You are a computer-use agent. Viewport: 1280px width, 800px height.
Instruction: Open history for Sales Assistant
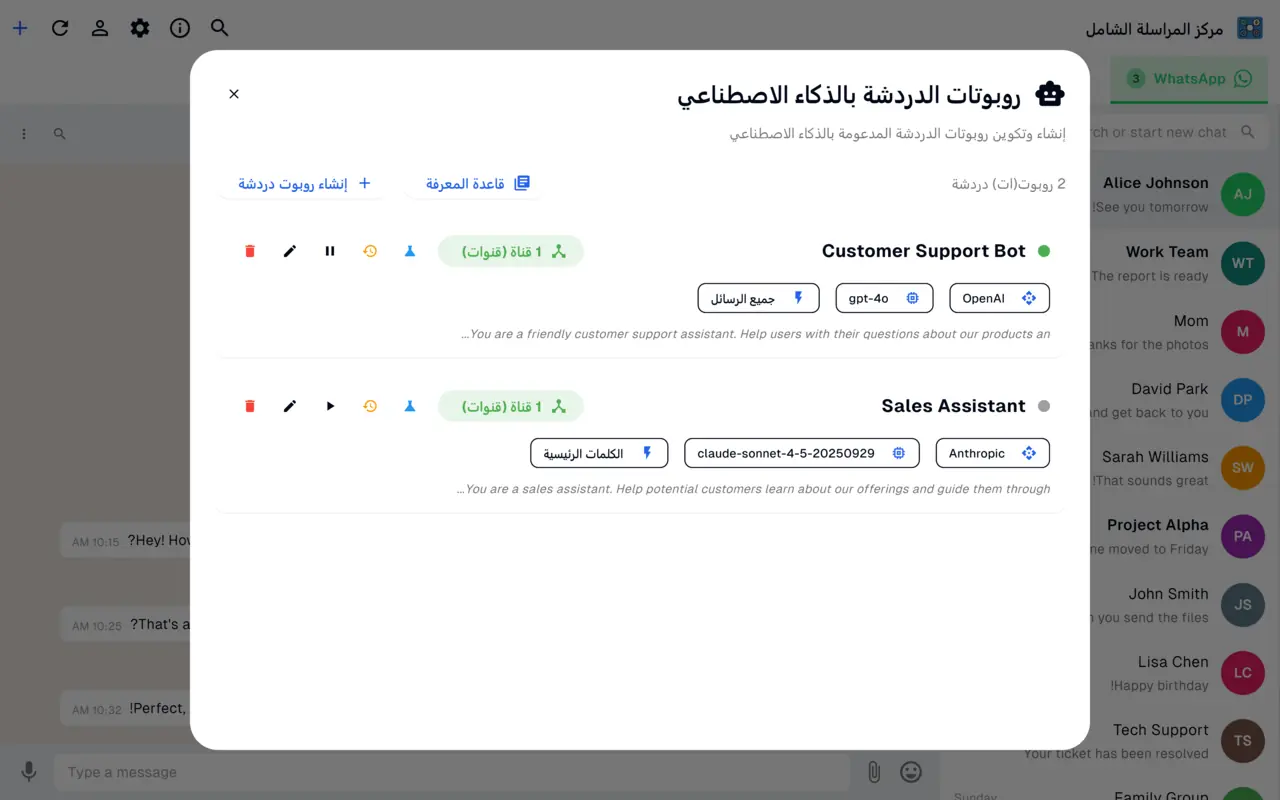[x=370, y=406]
